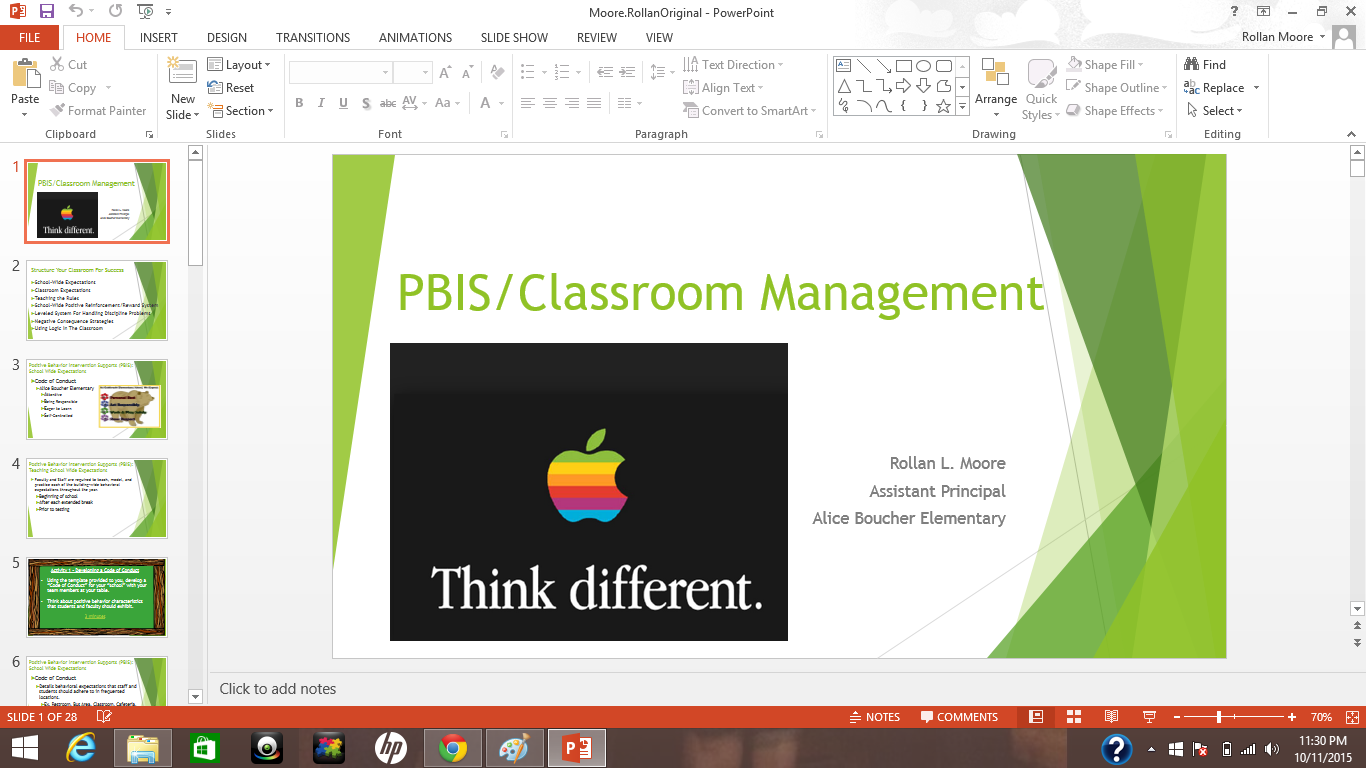Screen dimensions: 1366x768
Task: Click the Reading View icon
Action: coord(1111,717)
